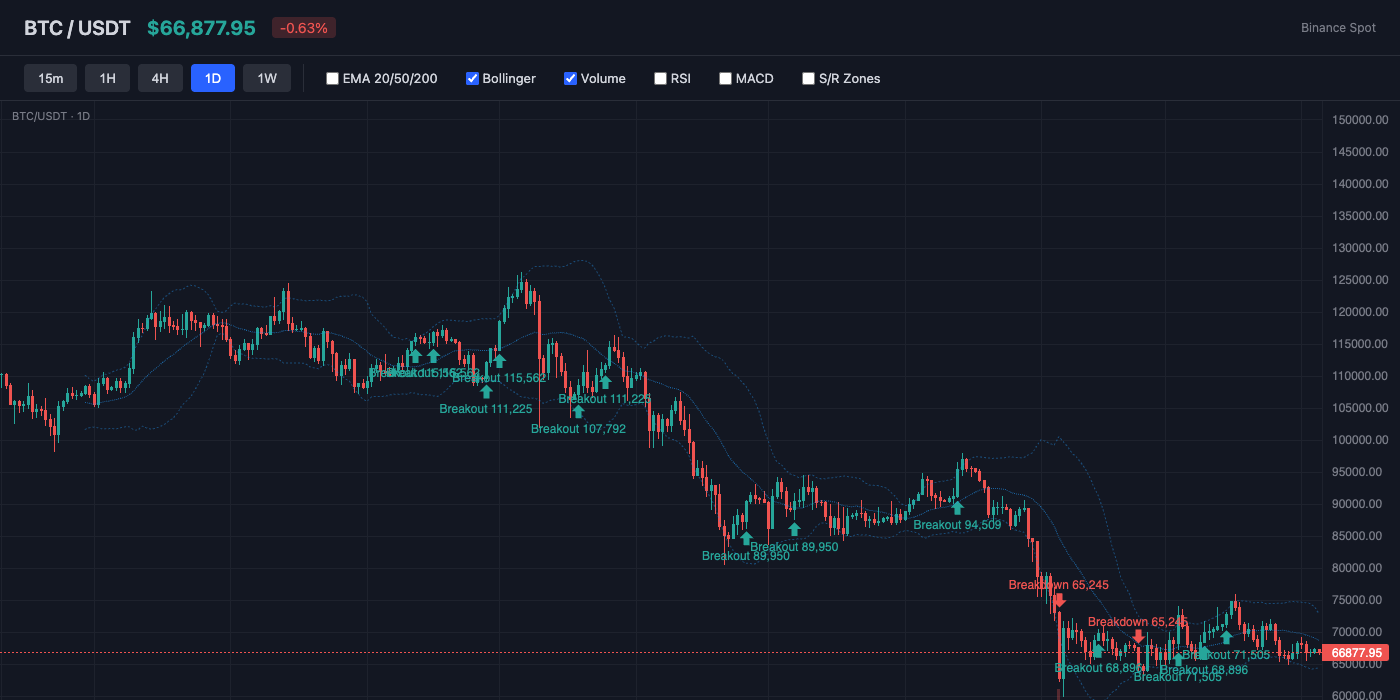1400x700 pixels.
Task: Switch to the 1W timeframe tab
Action: 266,77
